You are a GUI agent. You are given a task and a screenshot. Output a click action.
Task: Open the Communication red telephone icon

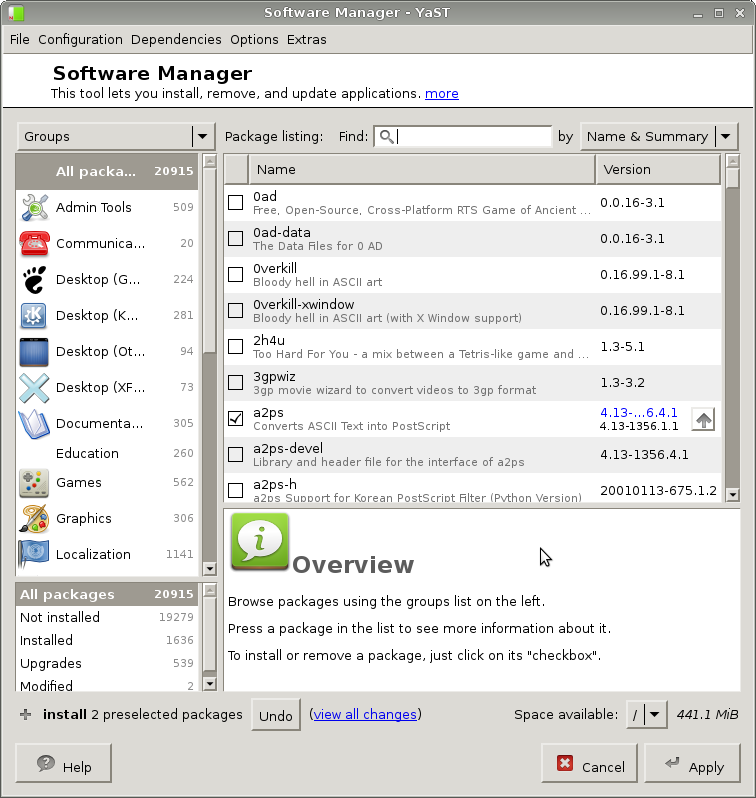click(x=34, y=243)
